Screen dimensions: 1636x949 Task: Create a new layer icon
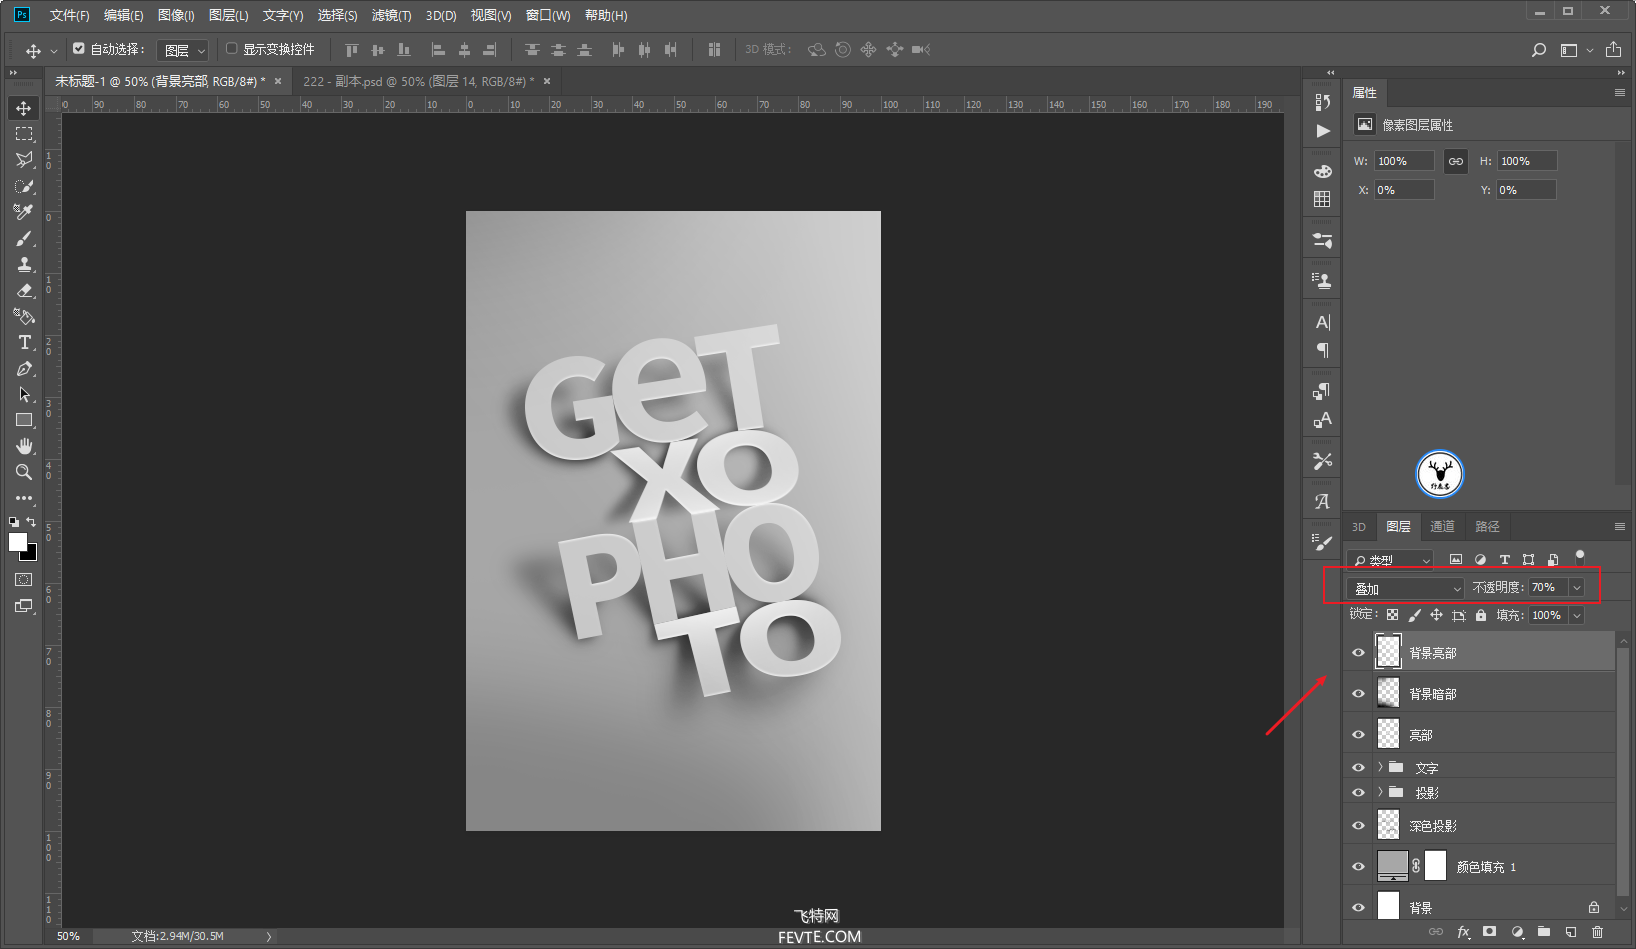[1571, 932]
